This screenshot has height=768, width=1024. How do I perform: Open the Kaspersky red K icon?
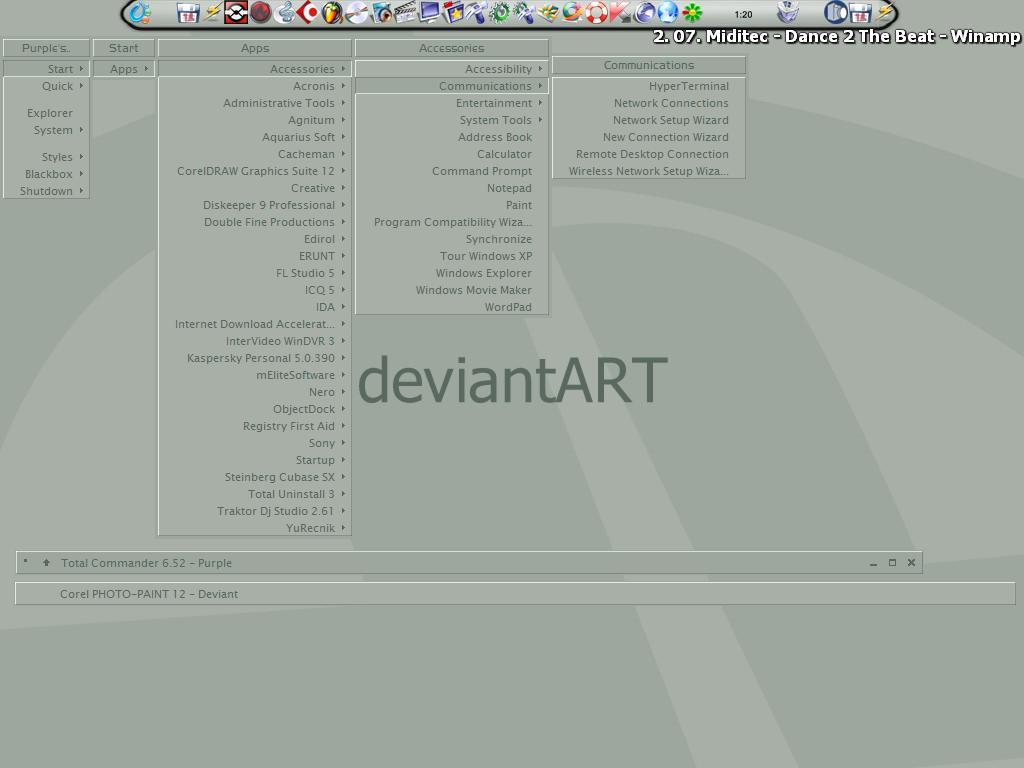[x=620, y=13]
